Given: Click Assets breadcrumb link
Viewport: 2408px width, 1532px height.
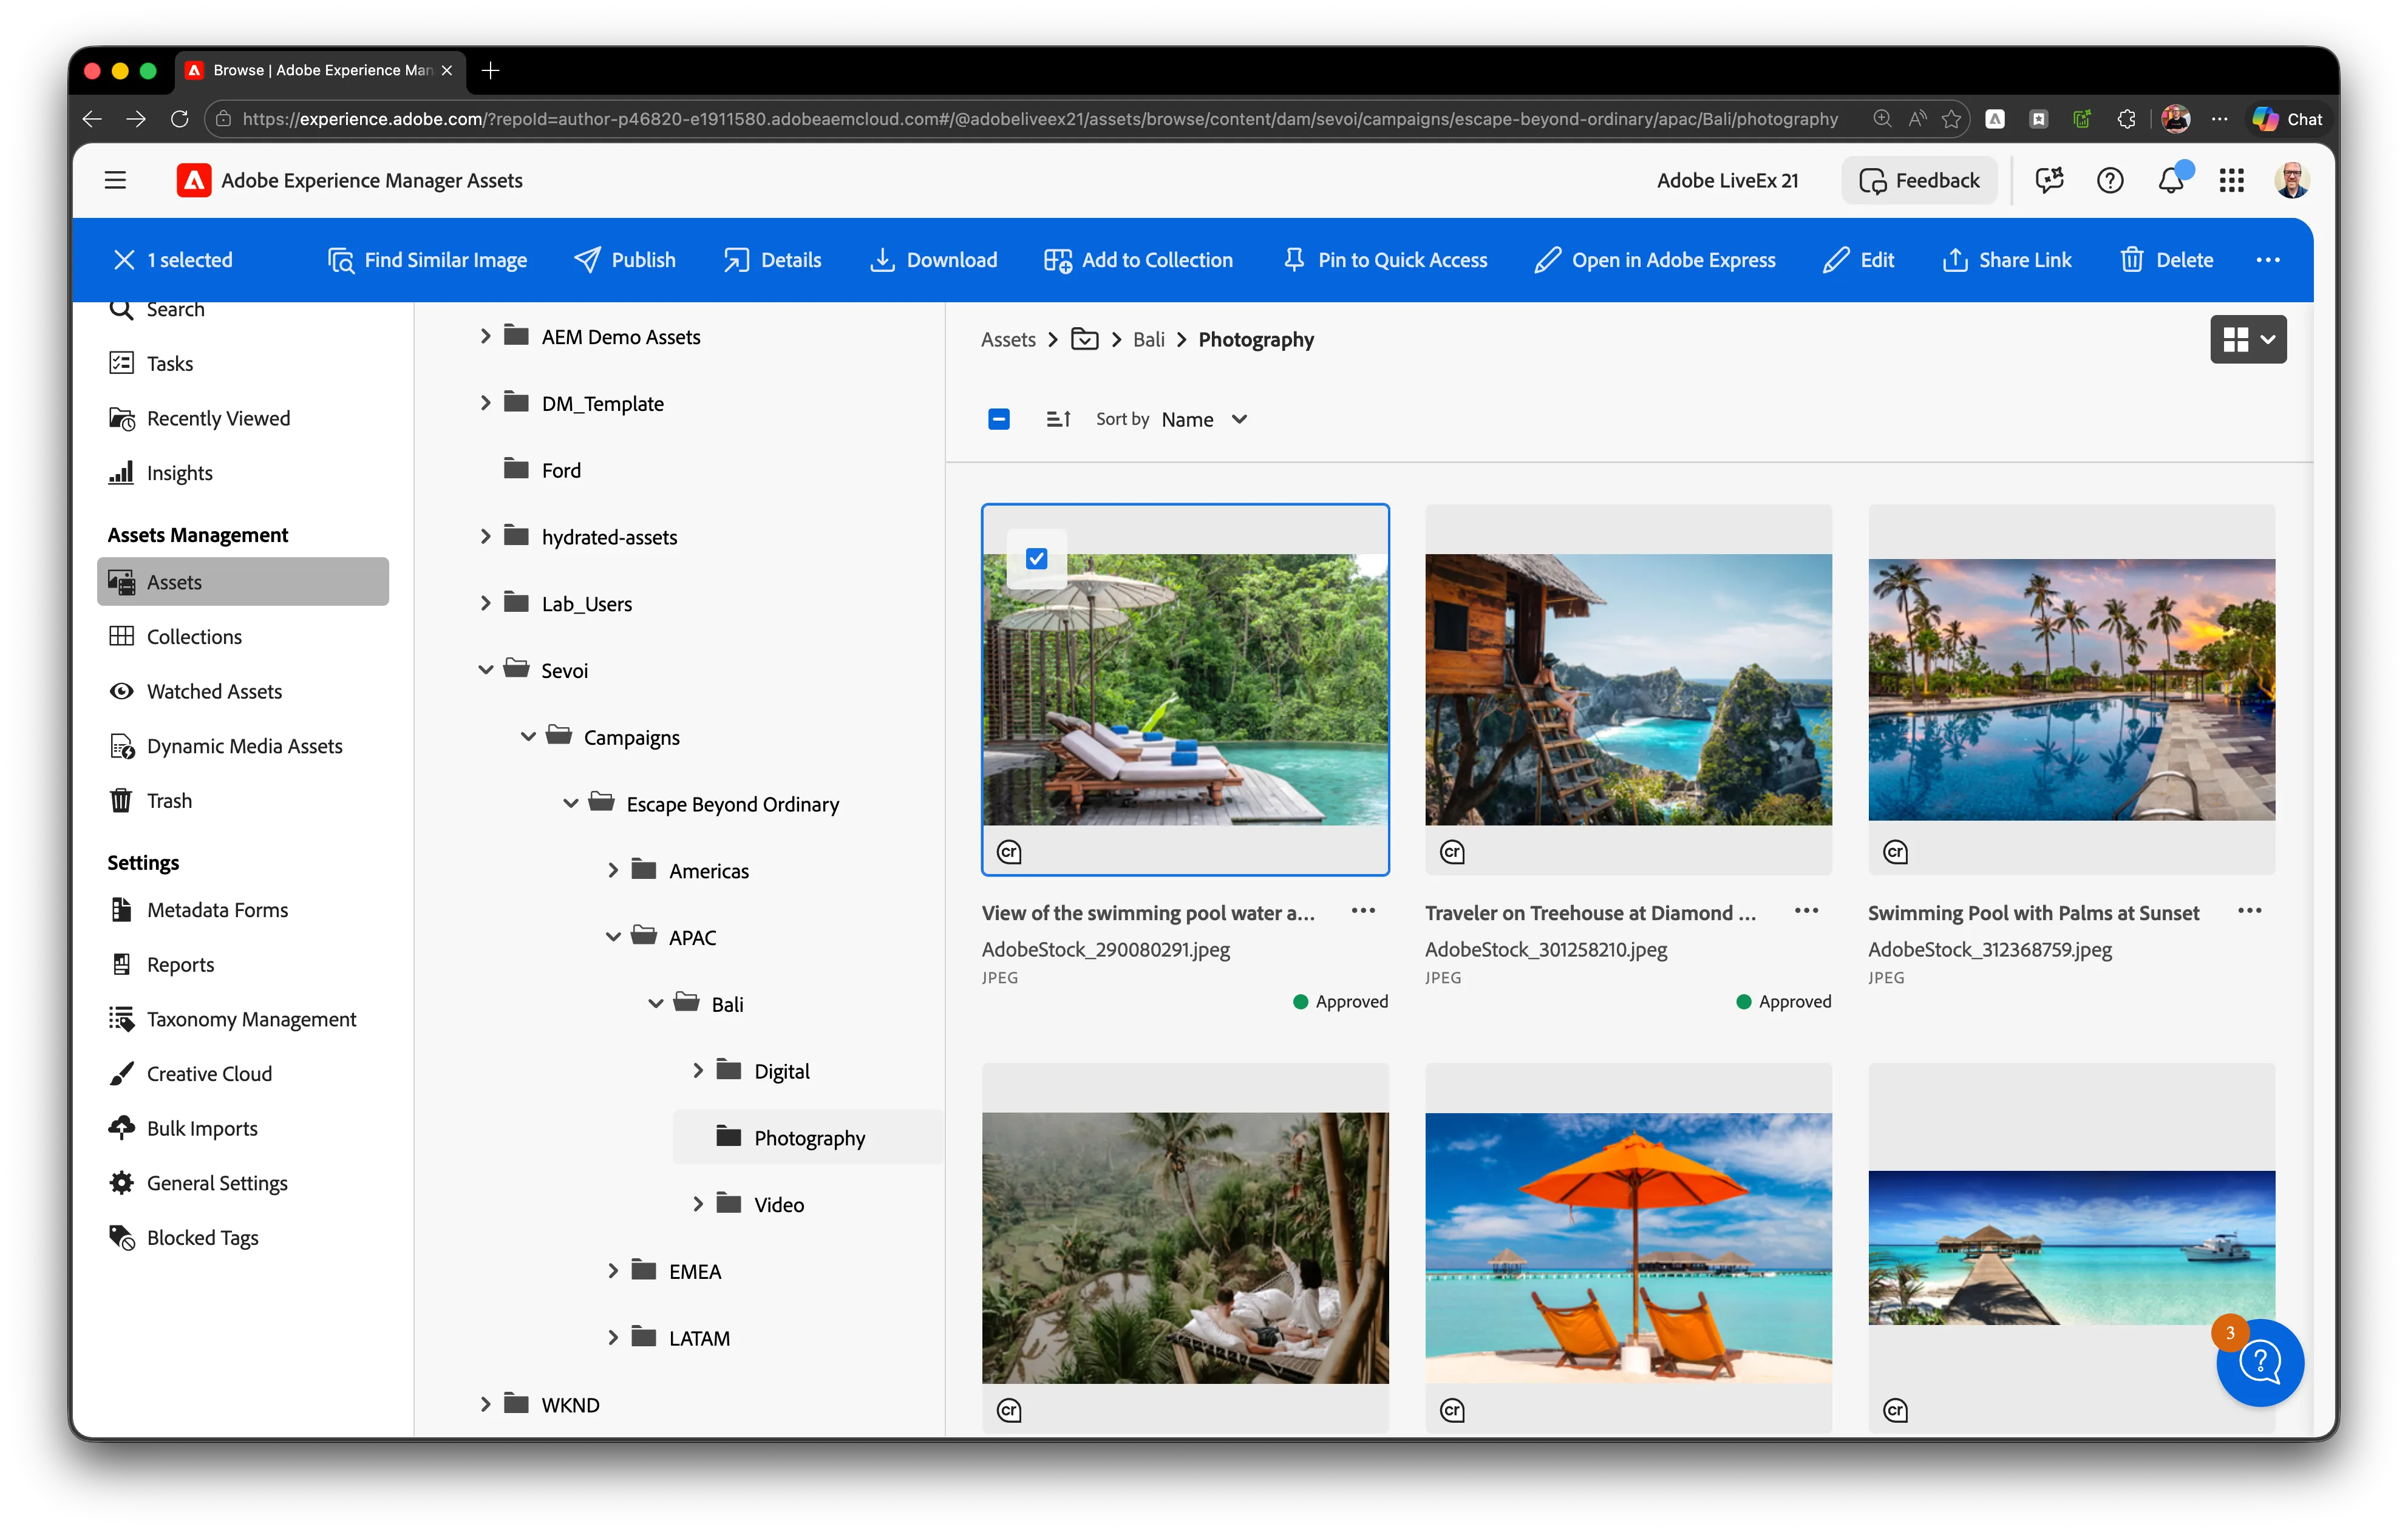Looking at the screenshot, I should 1008,339.
